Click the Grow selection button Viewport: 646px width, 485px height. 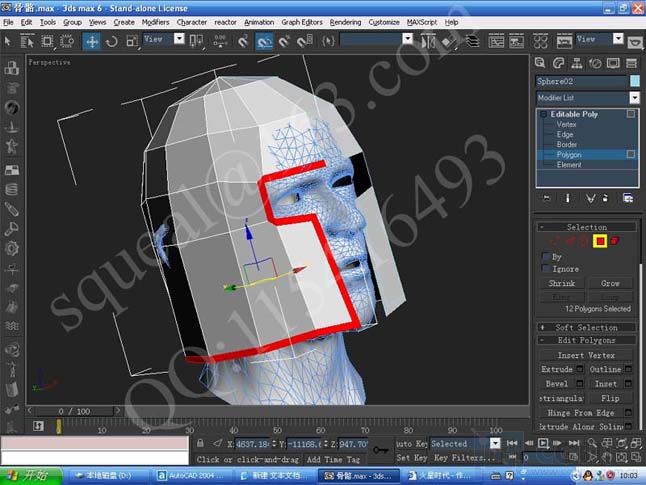[x=610, y=283]
